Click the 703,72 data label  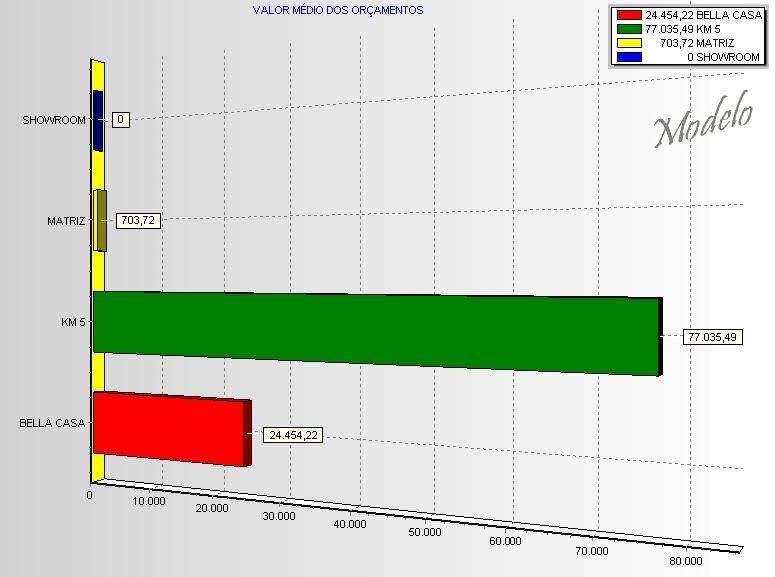click(x=138, y=221)
